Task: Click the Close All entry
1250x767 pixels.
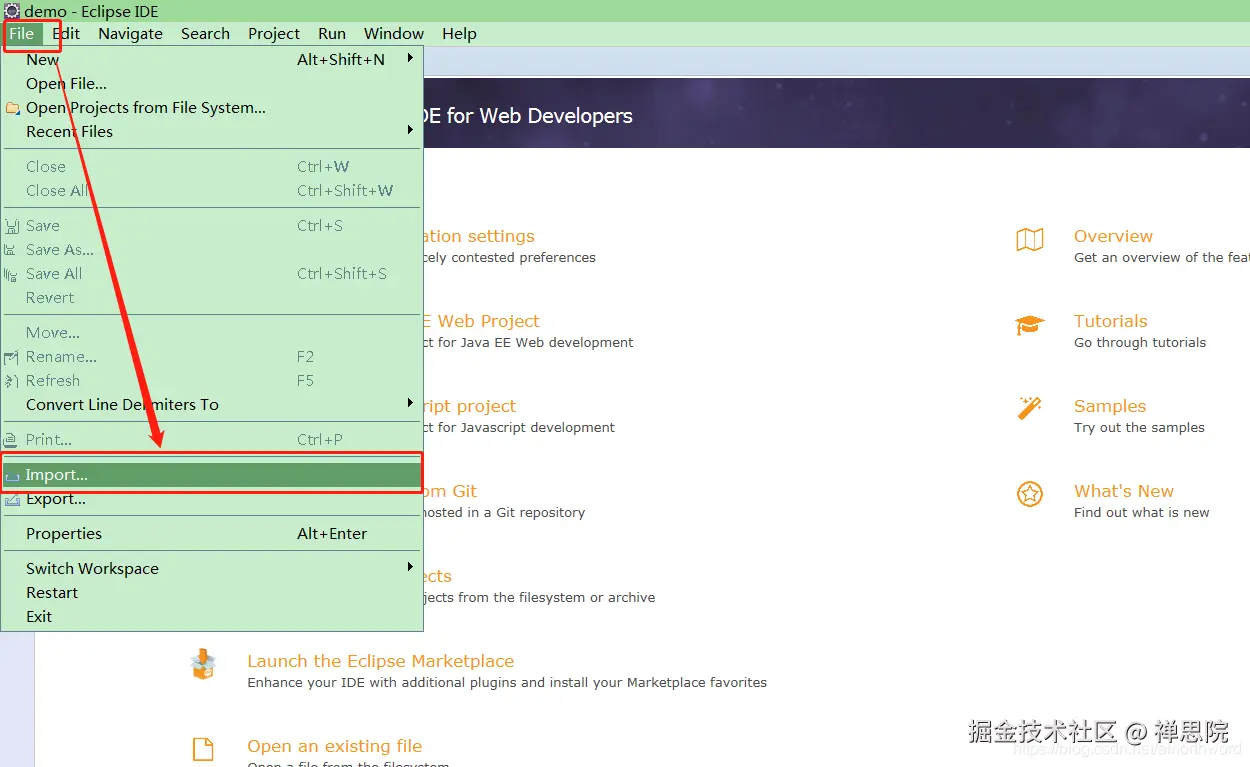Action: click(x=211, y=190)
